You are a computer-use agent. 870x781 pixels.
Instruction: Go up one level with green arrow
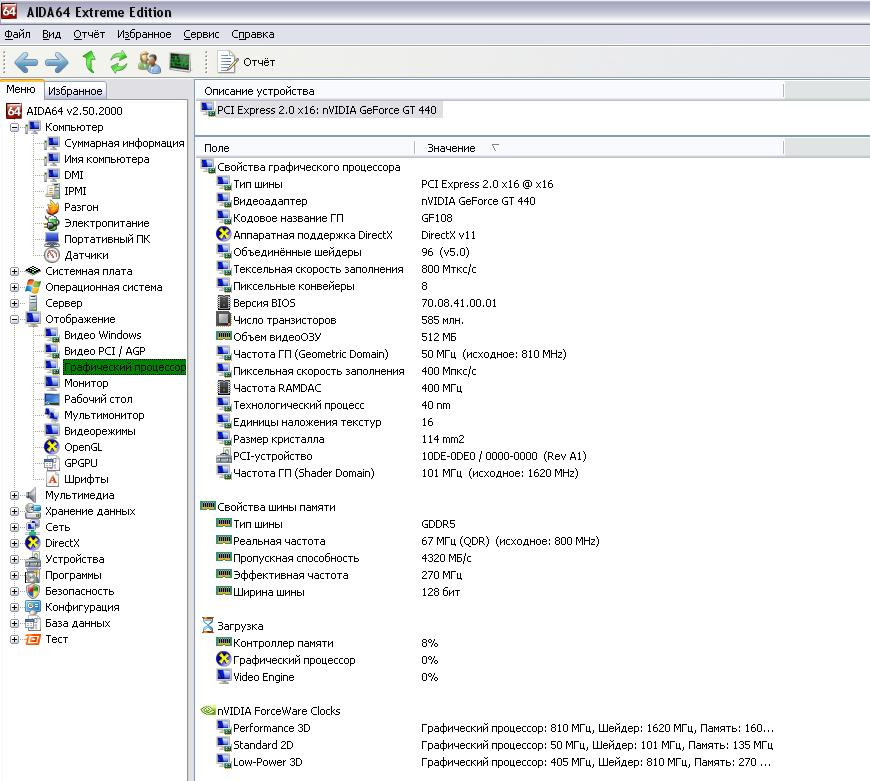(89, 62)
